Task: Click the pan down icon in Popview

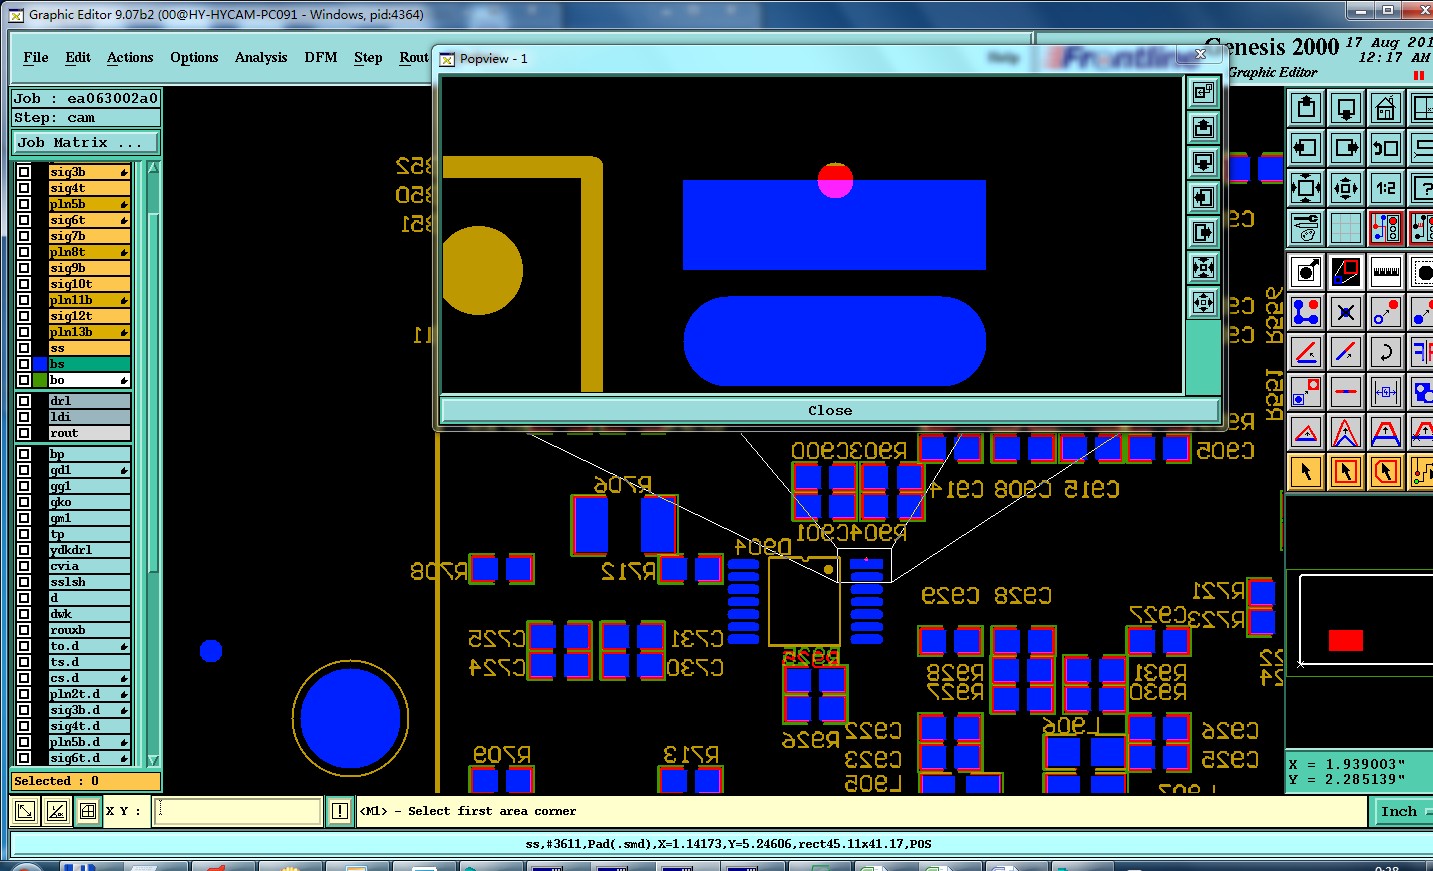Action: click(1203, 163)
